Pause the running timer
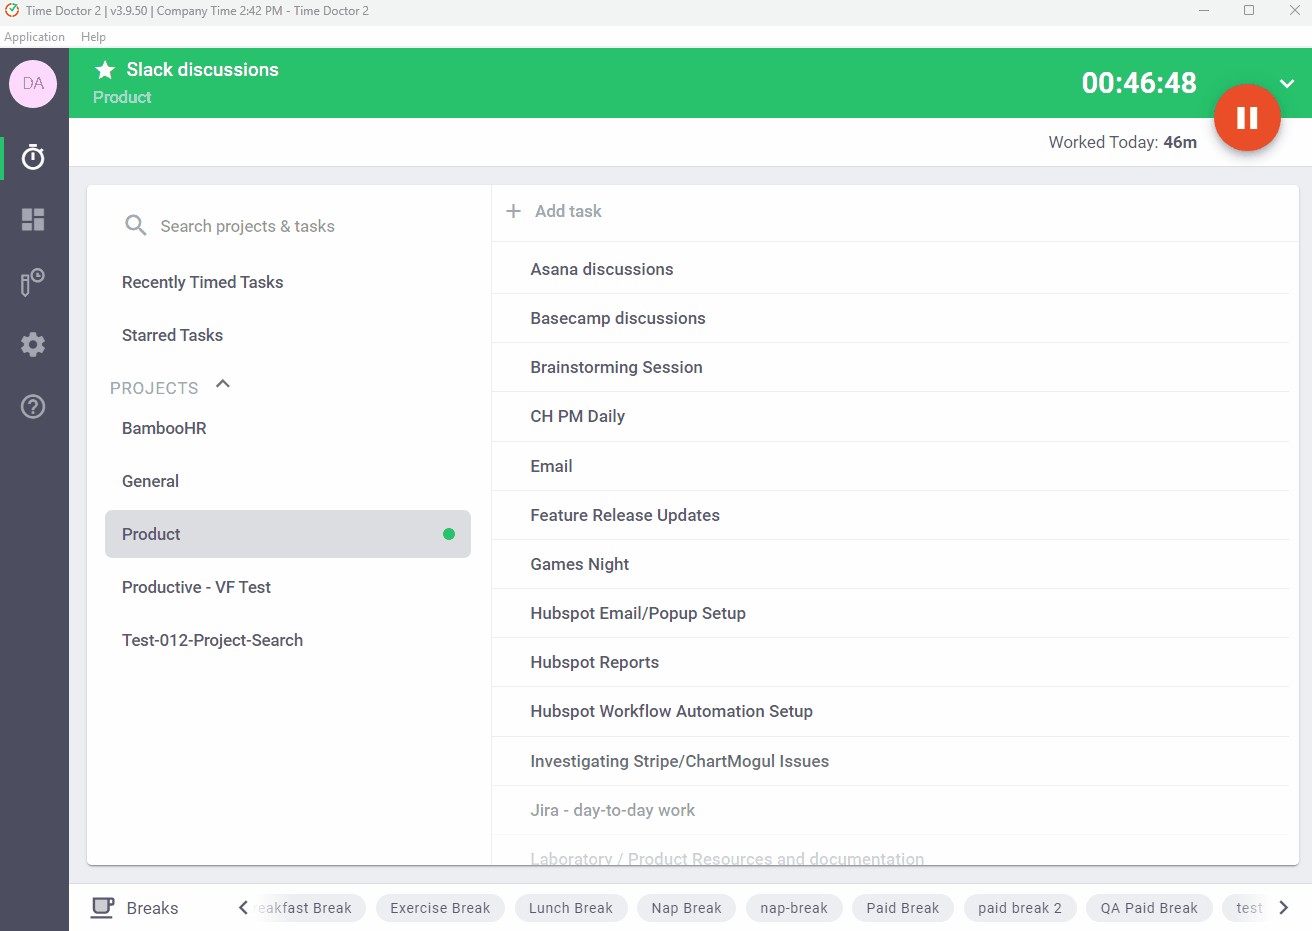 tap(1247, 118)
